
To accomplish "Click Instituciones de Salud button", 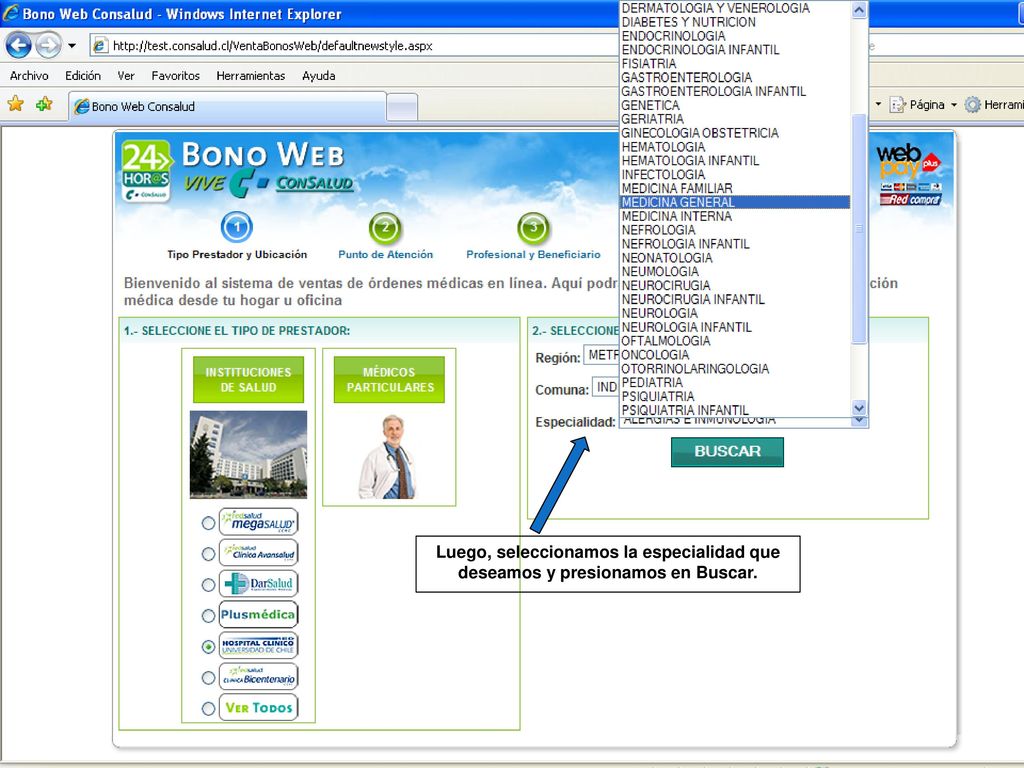I will click(248, 379).
